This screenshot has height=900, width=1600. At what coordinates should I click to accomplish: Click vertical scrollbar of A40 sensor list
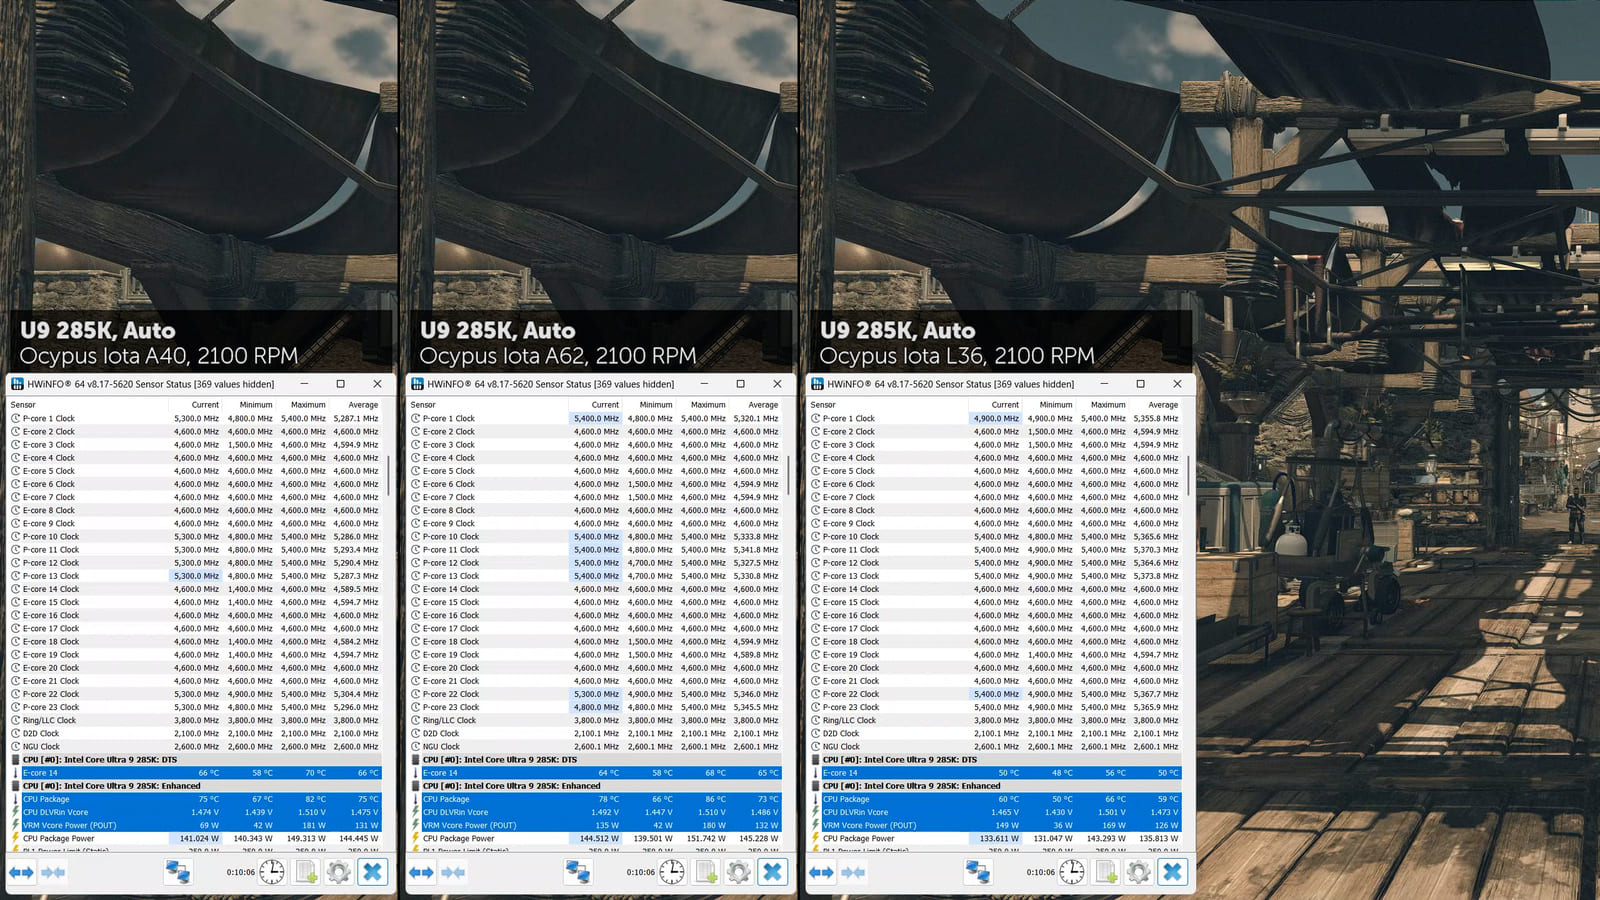point(389,476)
